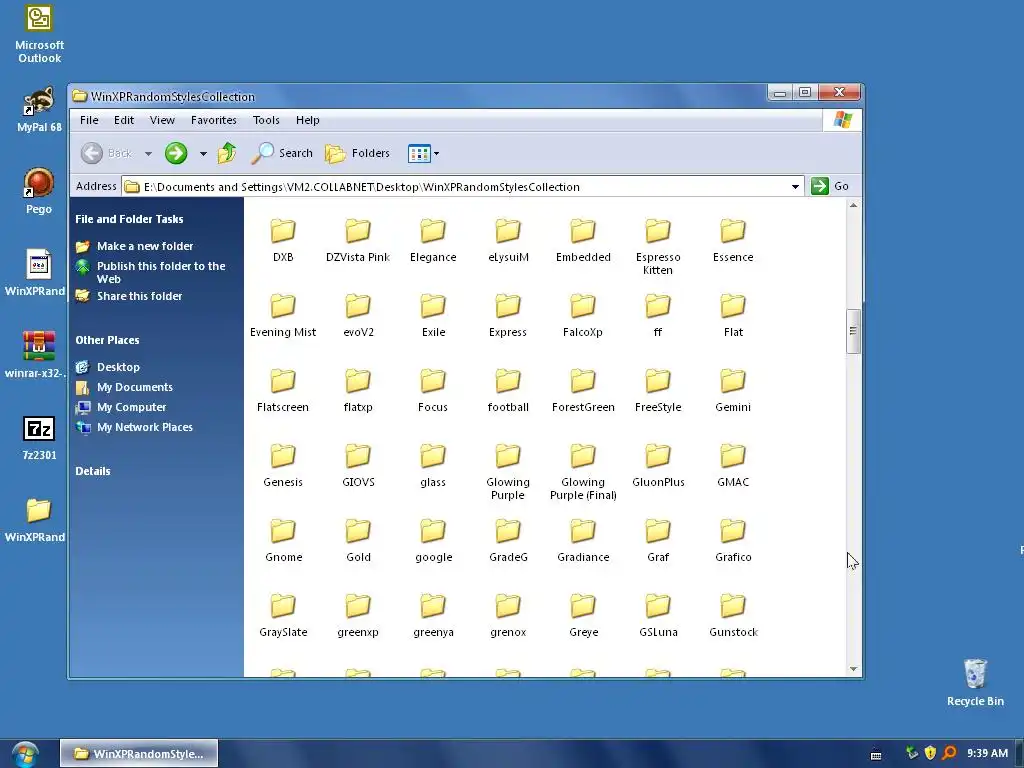Go up one folder level

pos(227,153)
